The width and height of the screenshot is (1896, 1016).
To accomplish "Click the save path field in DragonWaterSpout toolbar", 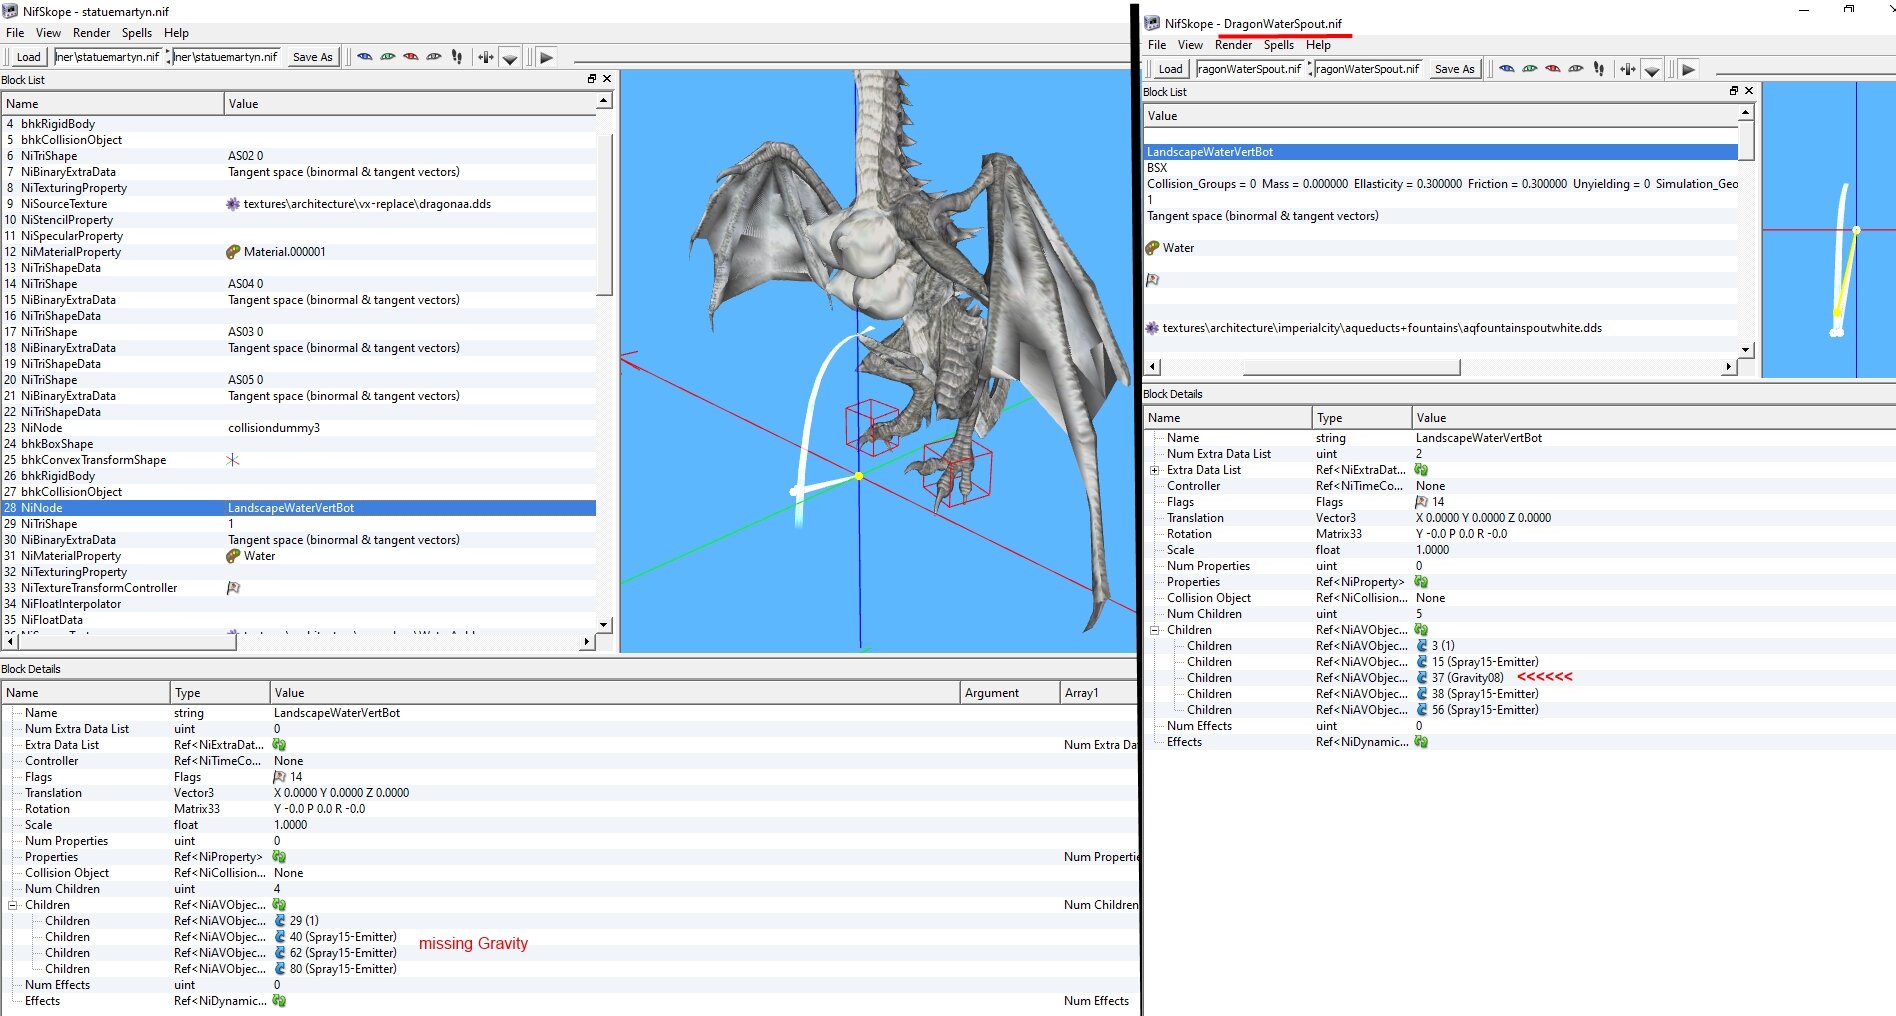I will click(x=1367, y=69).
